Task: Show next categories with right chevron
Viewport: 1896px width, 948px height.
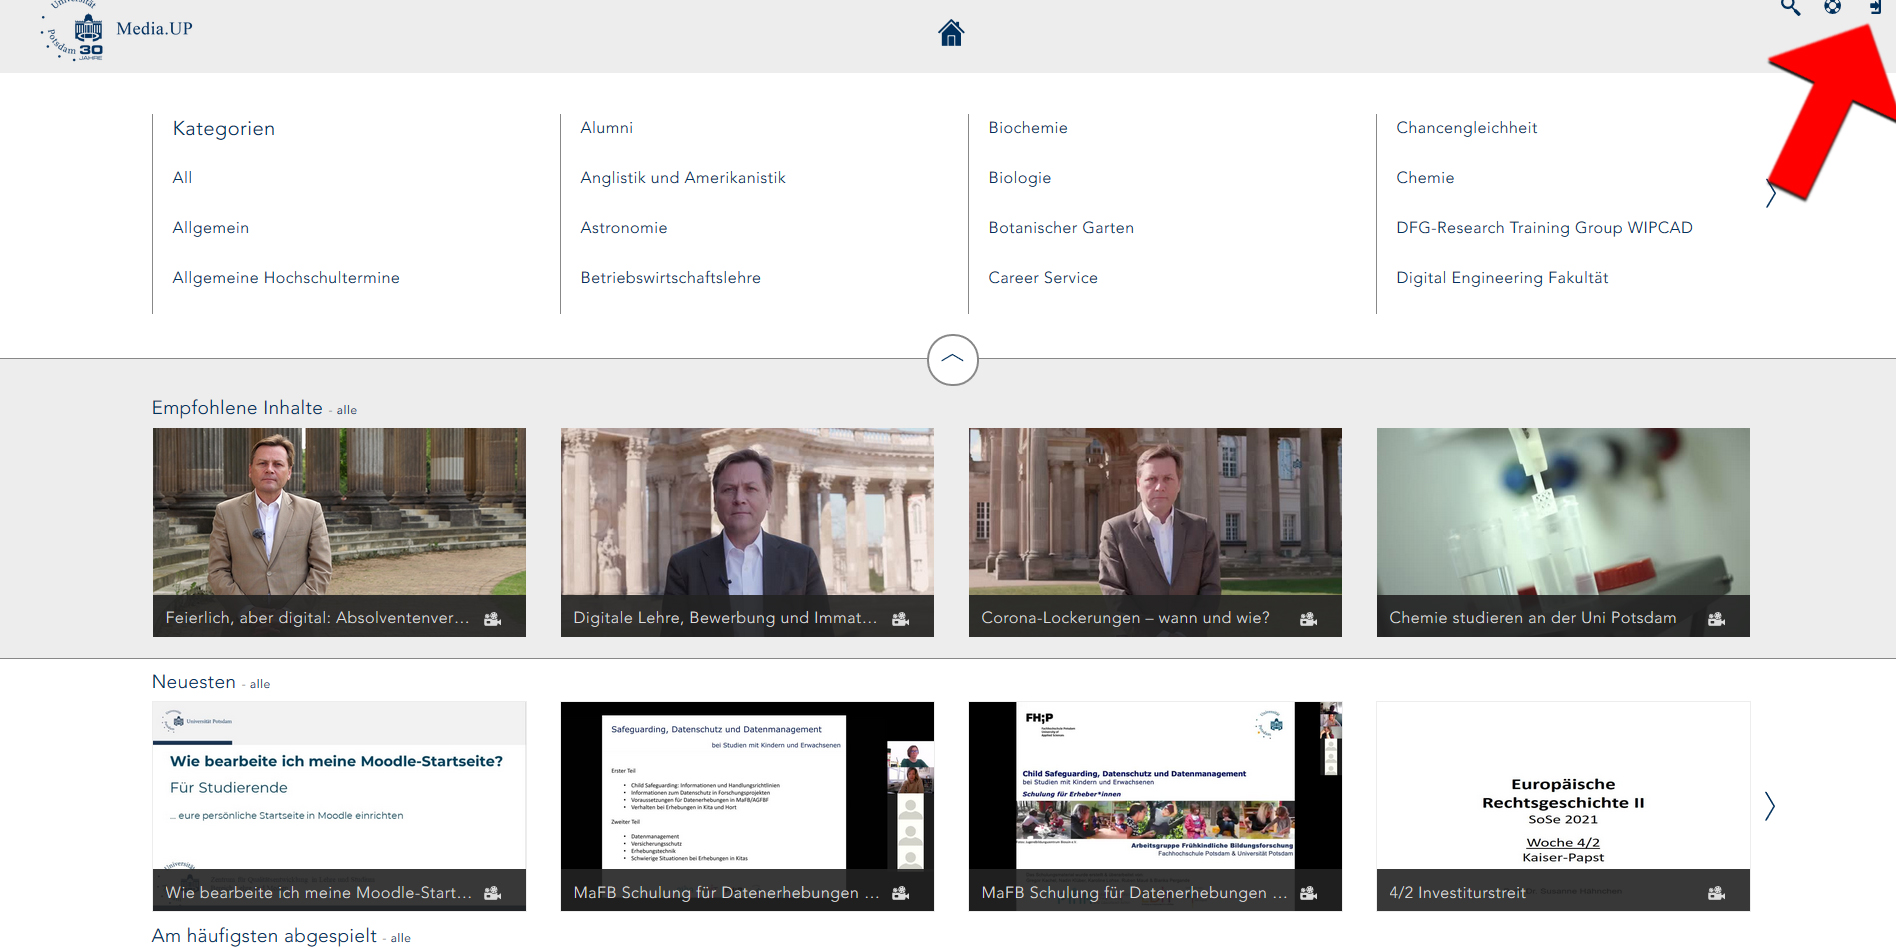Action: click(1770, 193)
